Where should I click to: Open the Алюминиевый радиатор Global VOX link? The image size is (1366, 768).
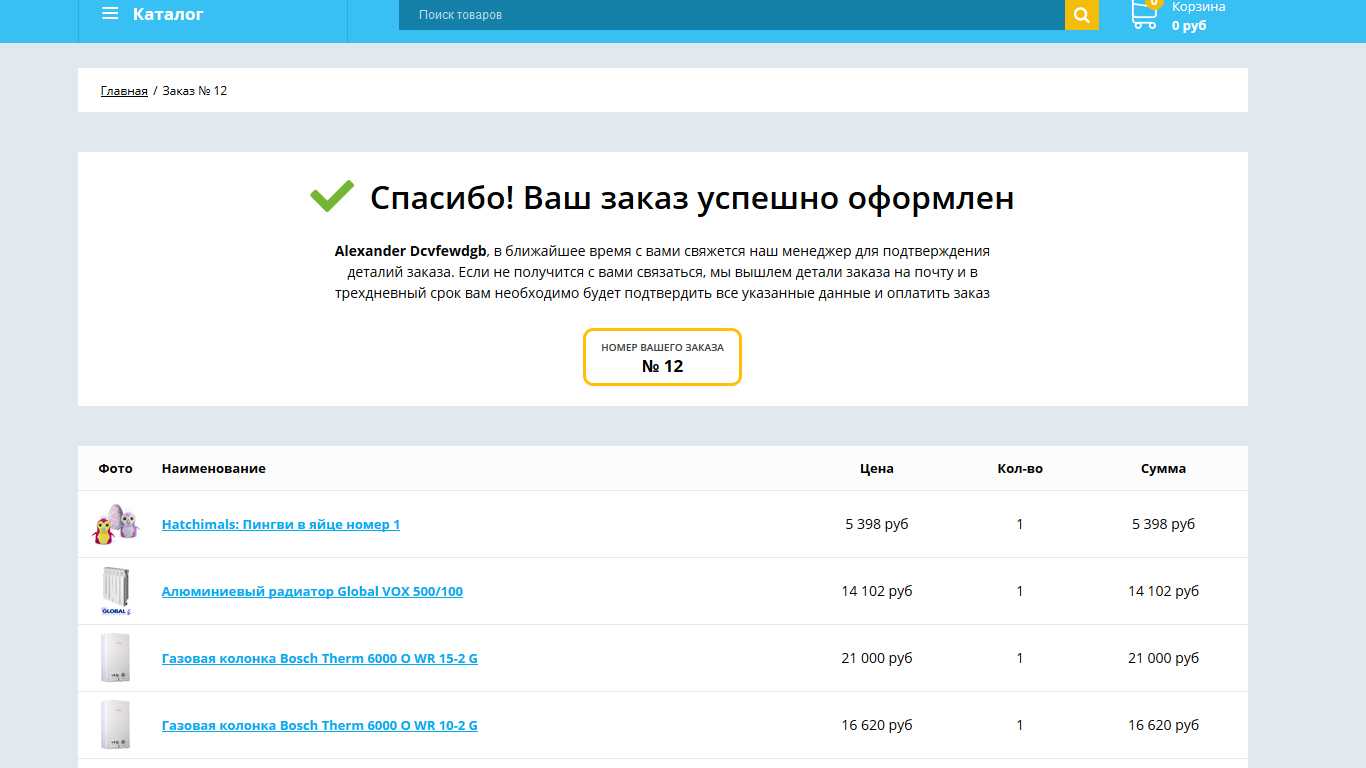click(312, 591)
